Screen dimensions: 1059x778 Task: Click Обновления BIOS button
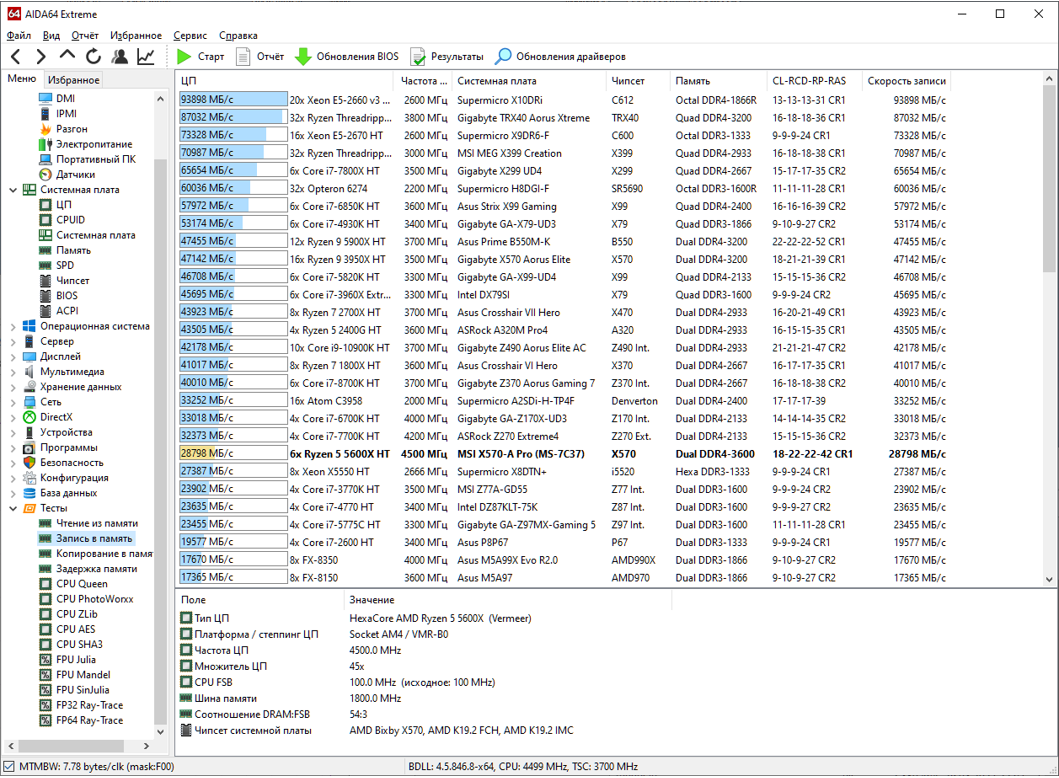[x=347, y=57]
